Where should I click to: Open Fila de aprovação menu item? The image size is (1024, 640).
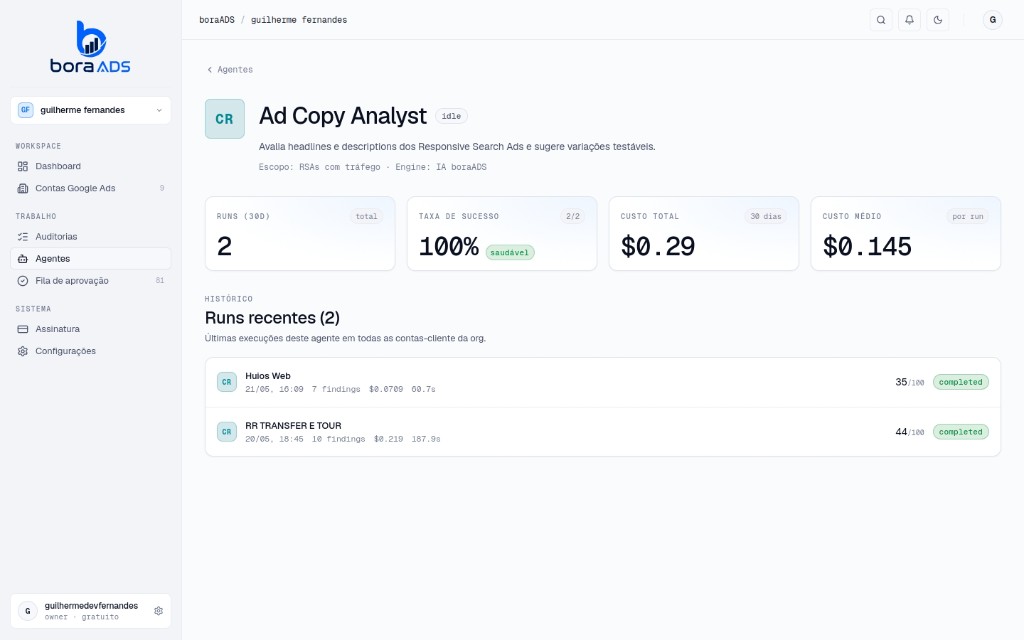point(91,281)
